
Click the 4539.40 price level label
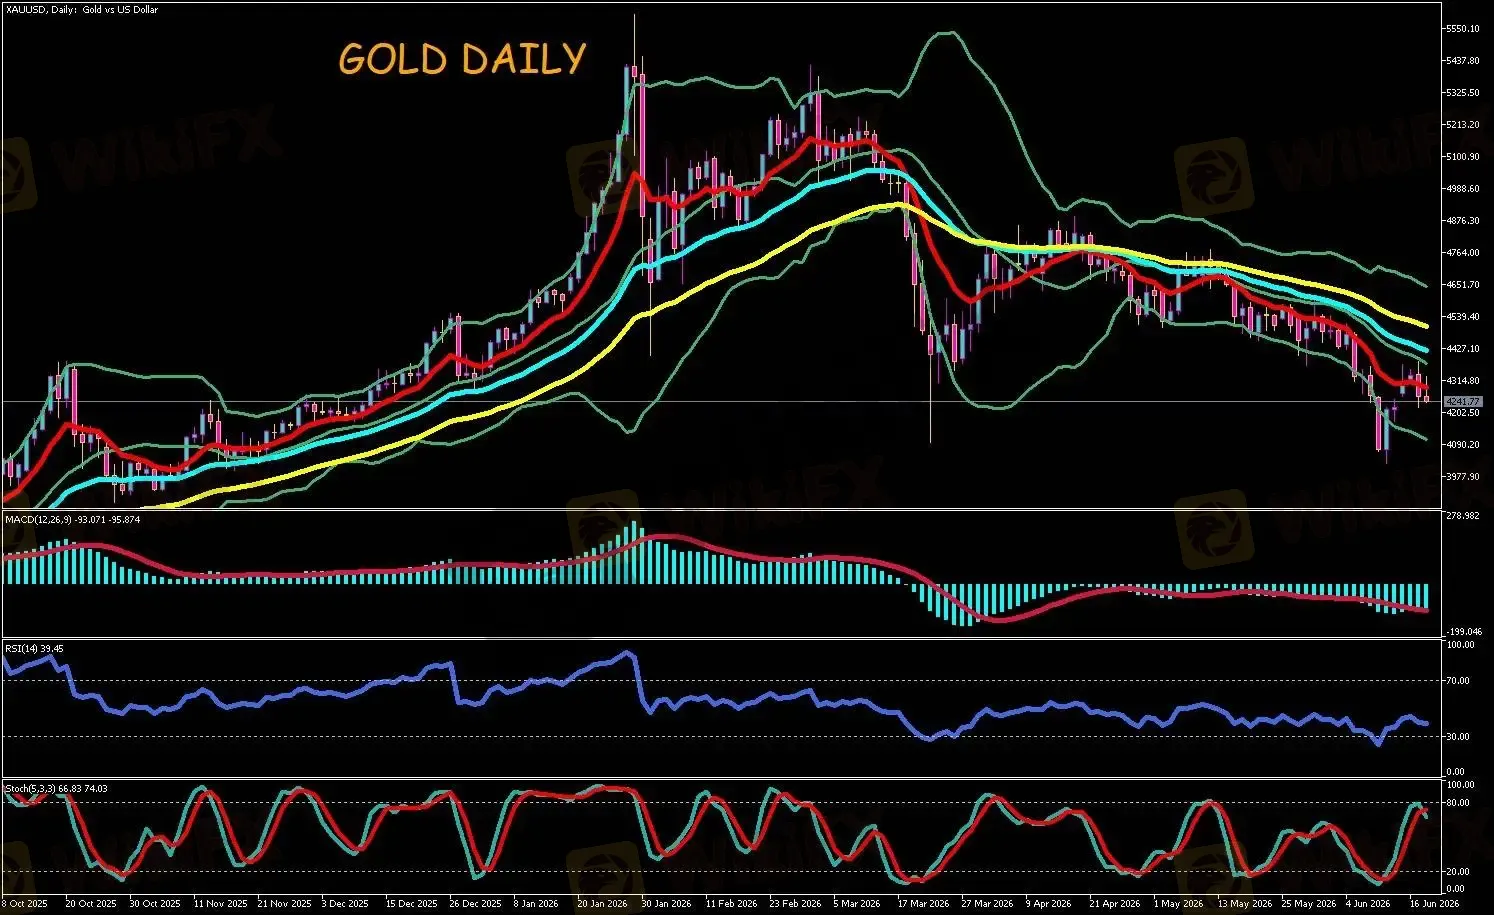(x=1462, y=317)
